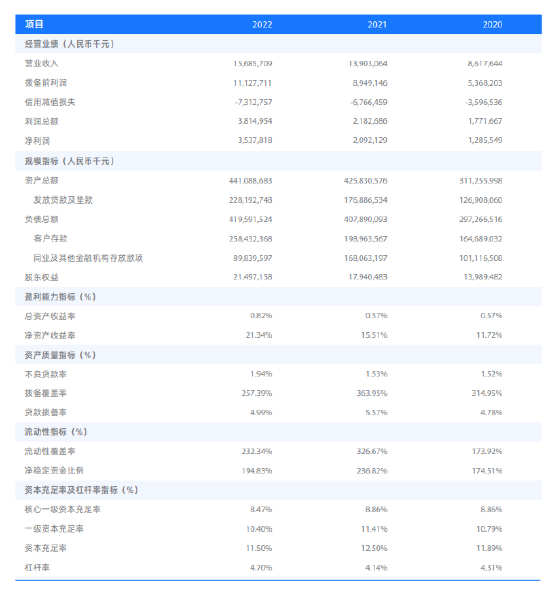Select the 营业收入 row label
This screenshot has width=550, height=589.
point(41,63)
